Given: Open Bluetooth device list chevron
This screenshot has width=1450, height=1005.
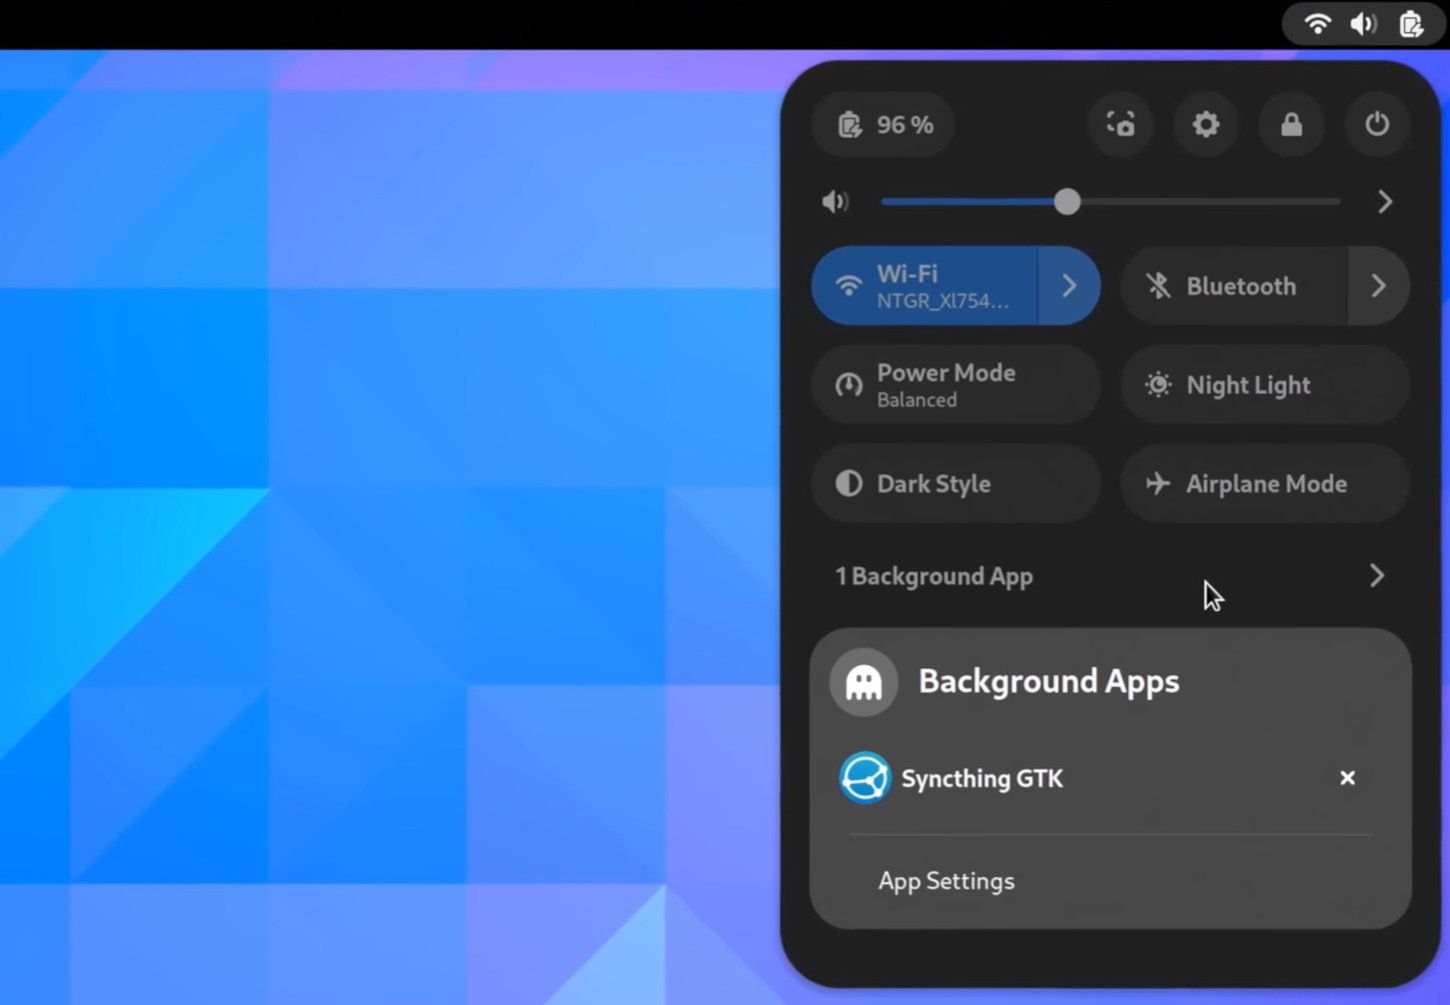Looking at the screenshot, I should point(1379,286).
